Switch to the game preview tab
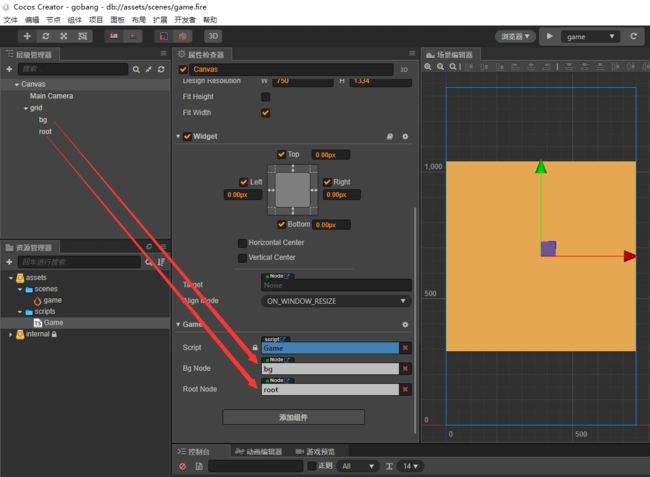650x477 pixels. tap(315, 451)
